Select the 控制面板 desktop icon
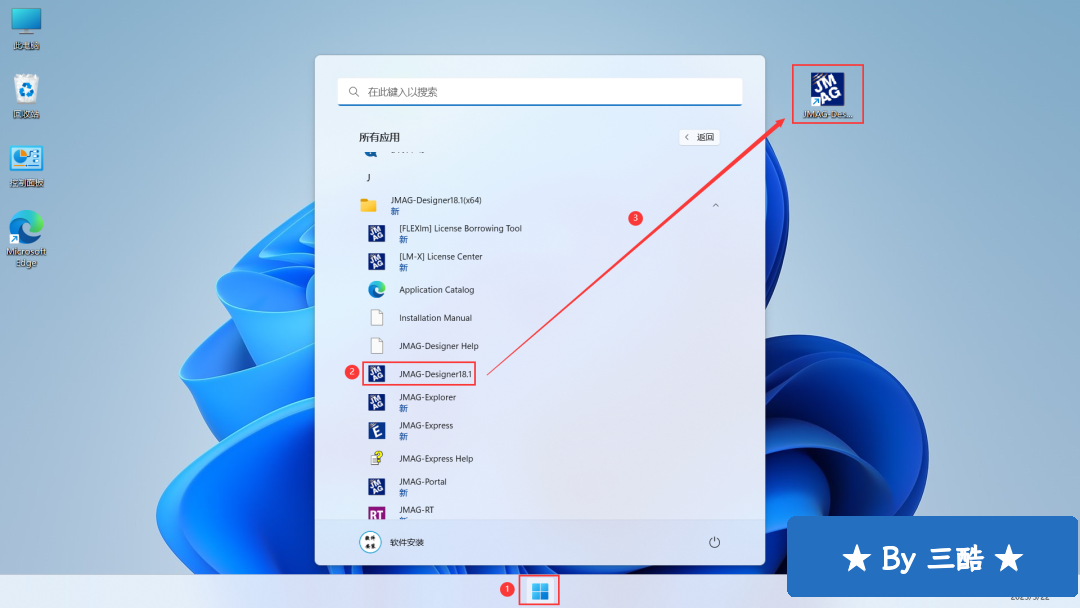This screenshot has height=608, width=1080. [x=26, y=166]
